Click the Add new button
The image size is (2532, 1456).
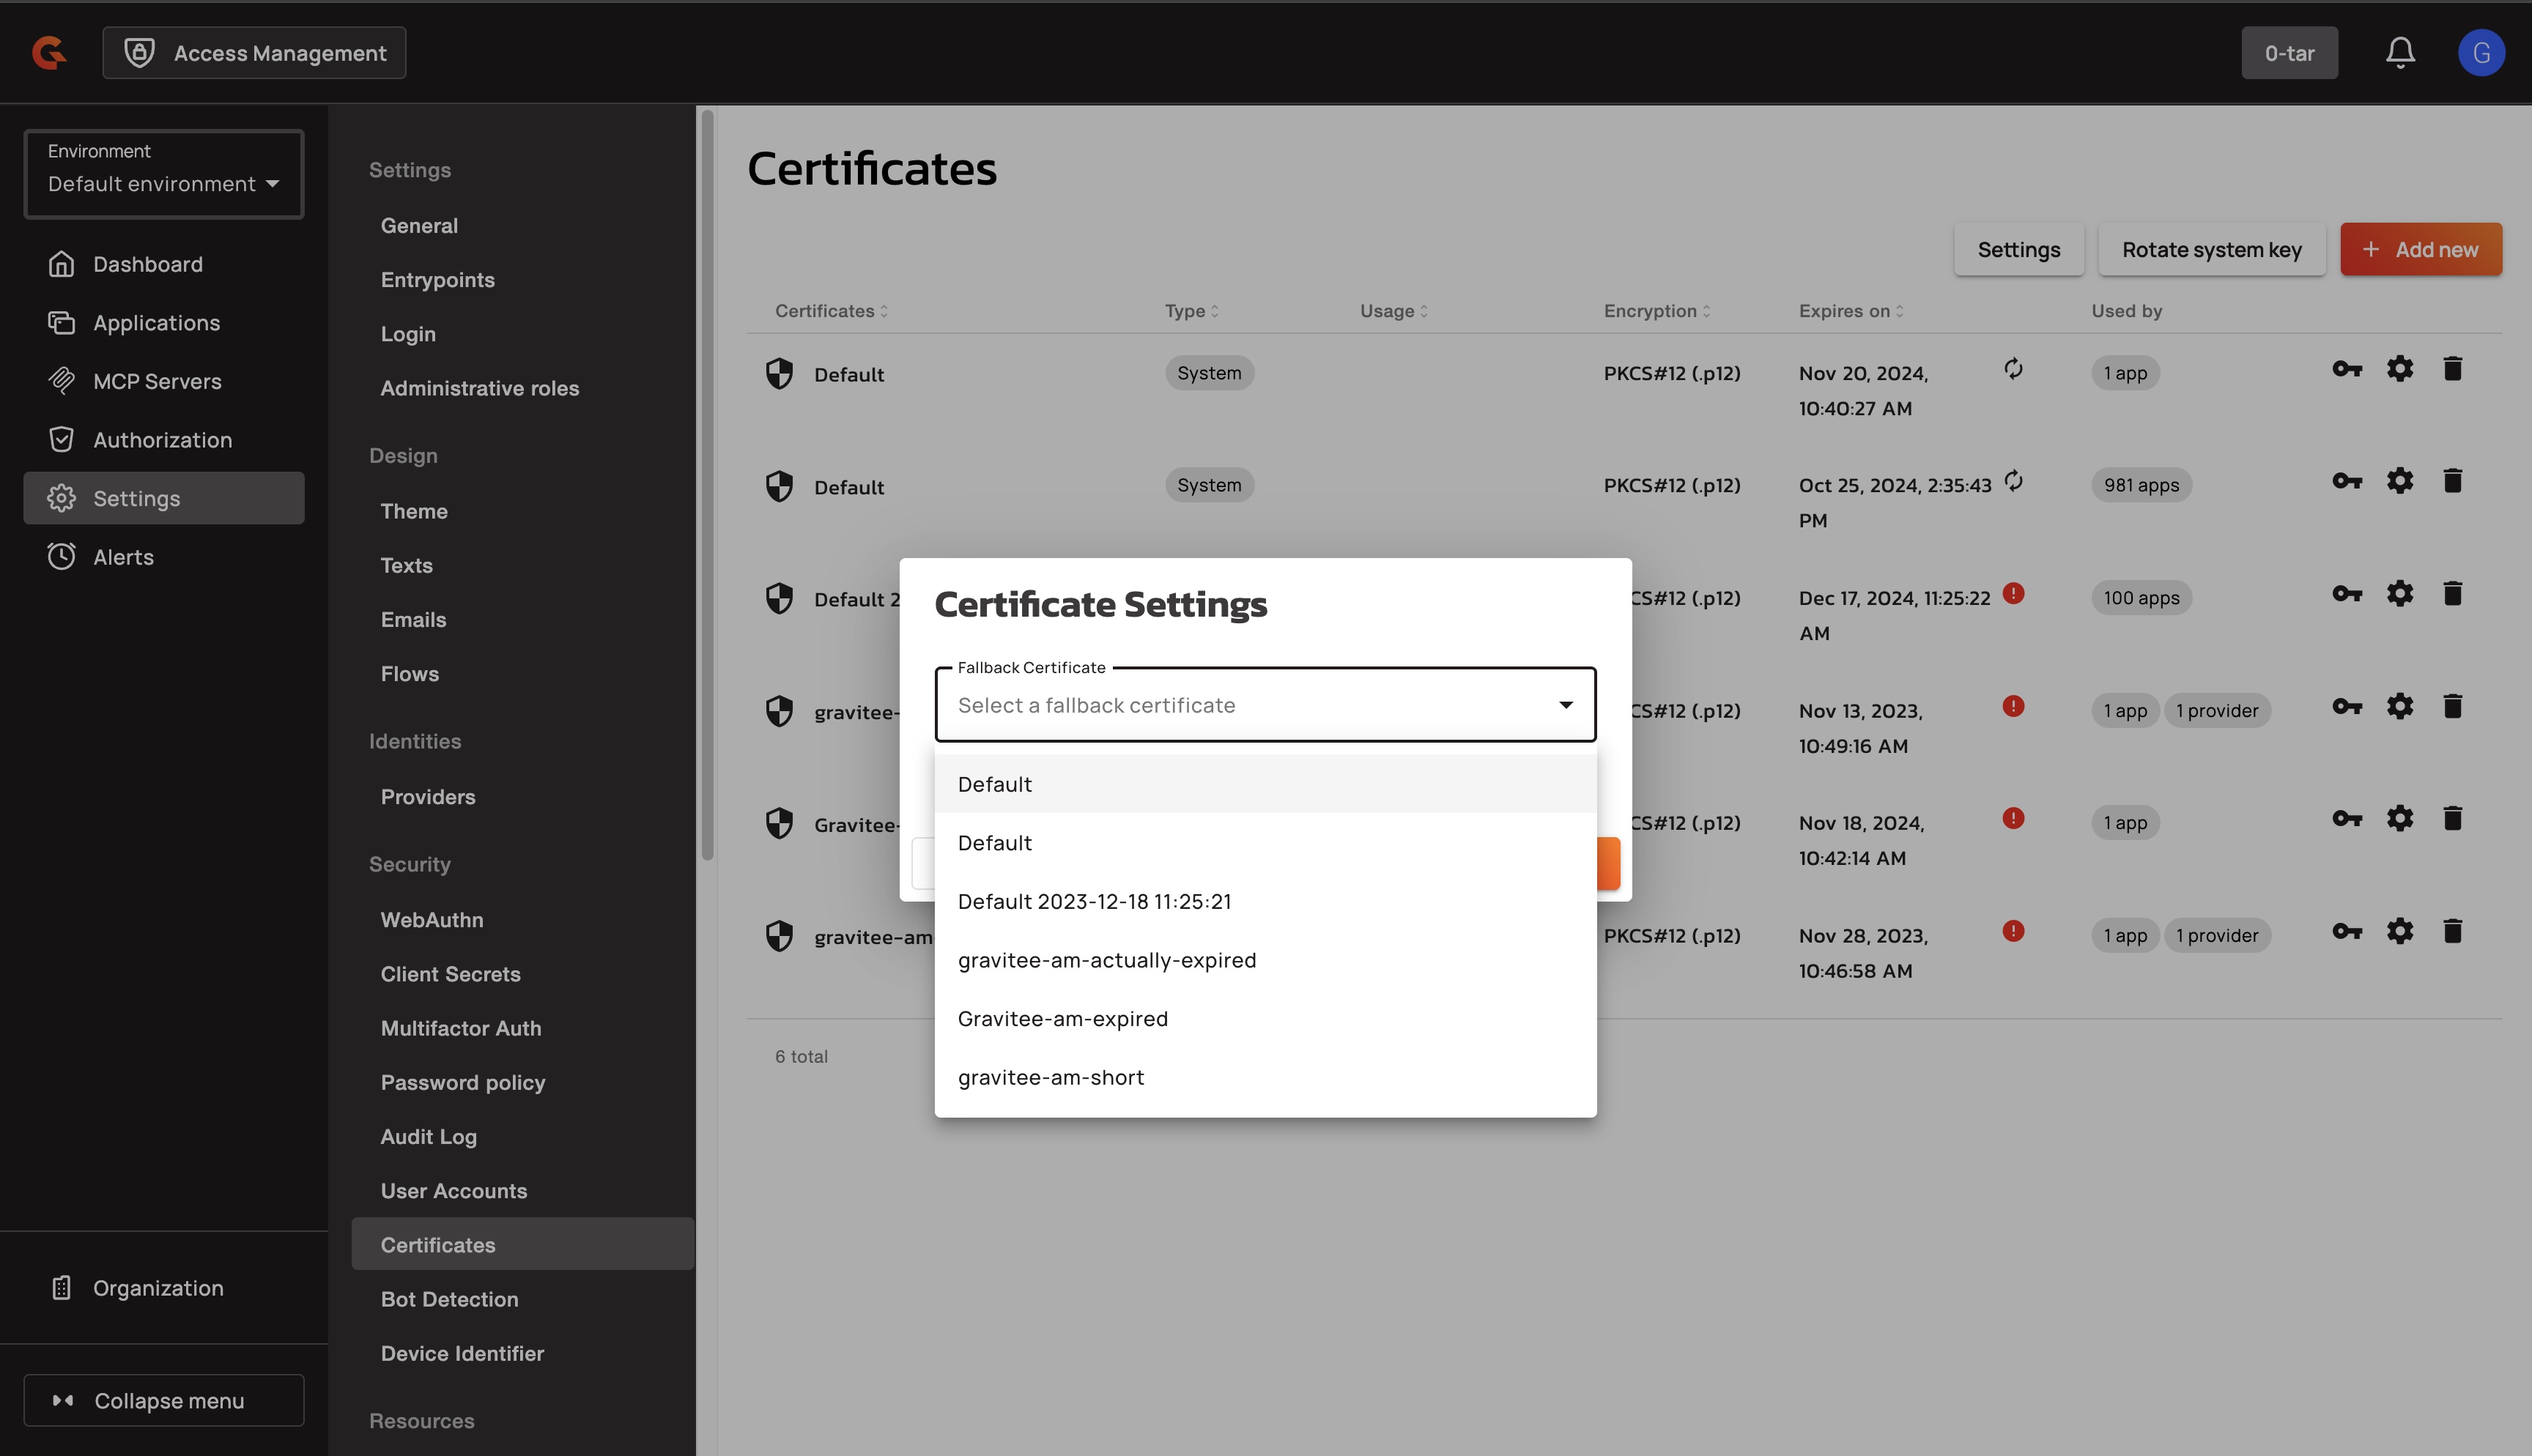pyautogui.click(x=2421, y=249)
